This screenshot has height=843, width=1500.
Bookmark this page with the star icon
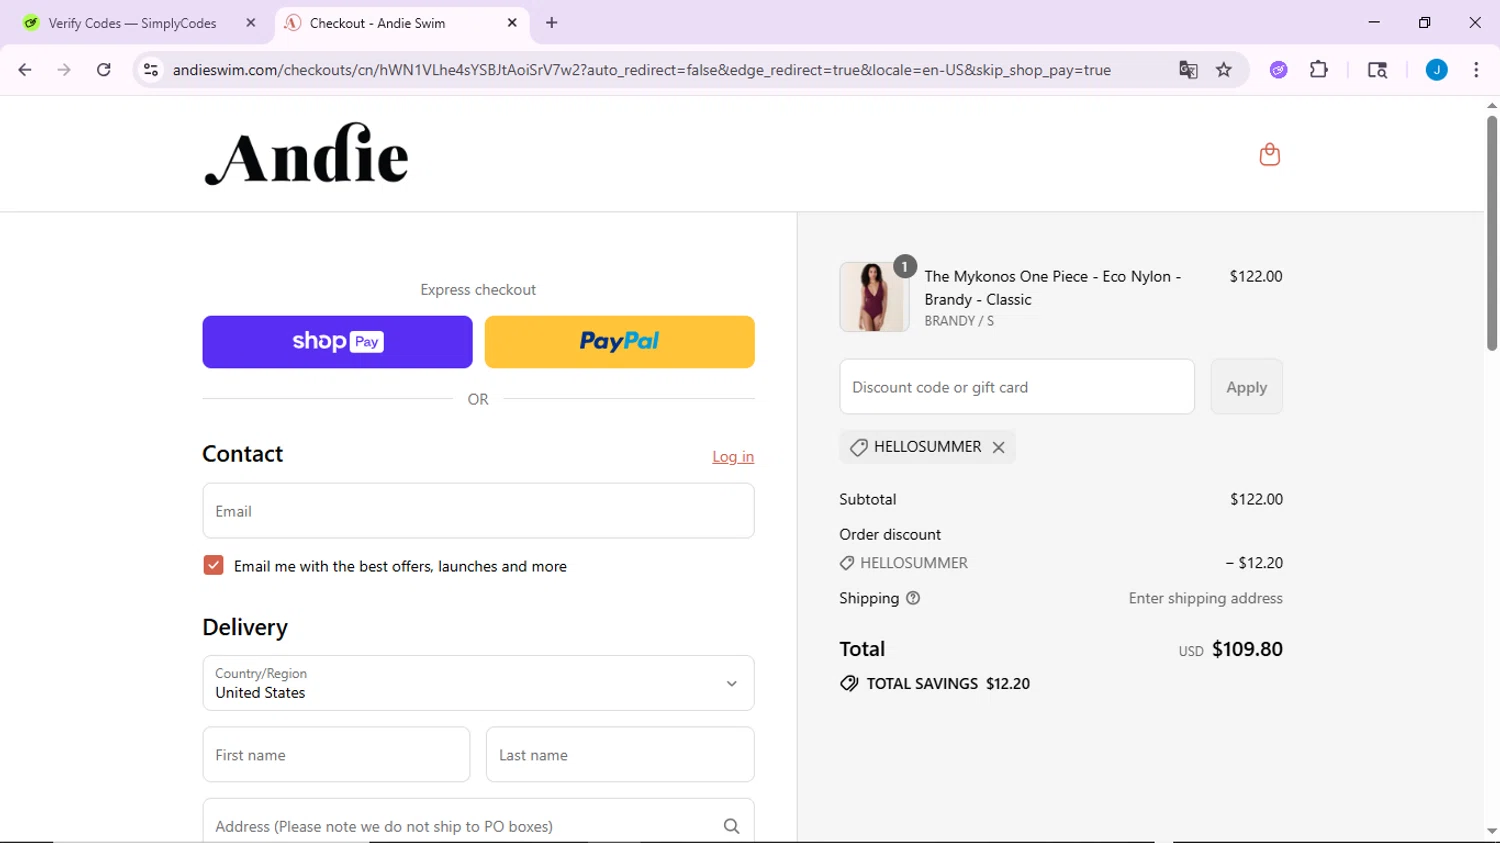point(1224,70)
